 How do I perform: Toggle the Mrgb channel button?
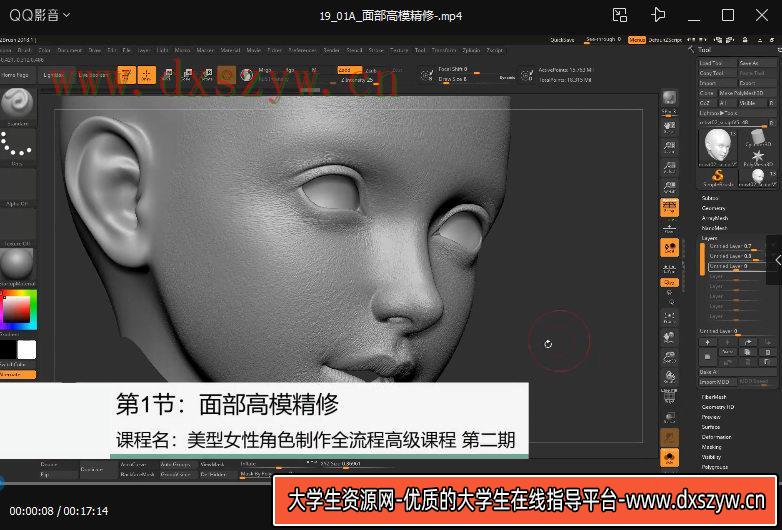pos(265,70)
